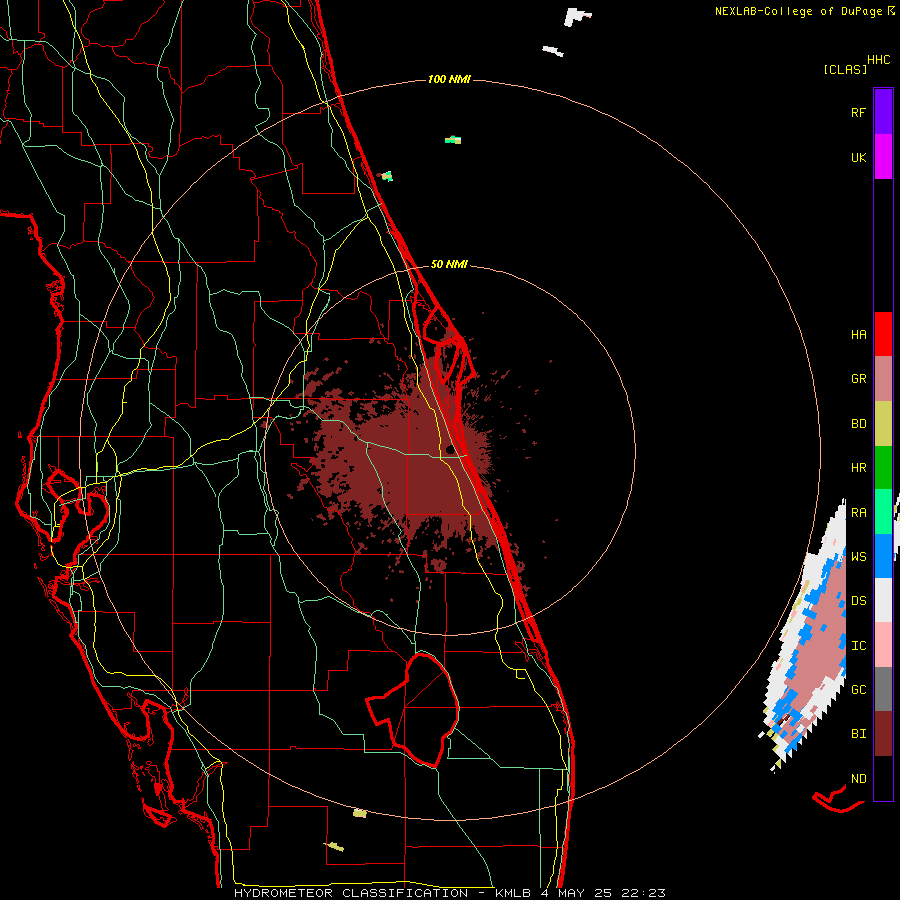The image size is (900, 900).
Task: Click the black radar site dot
Action: tap(450, 449)
